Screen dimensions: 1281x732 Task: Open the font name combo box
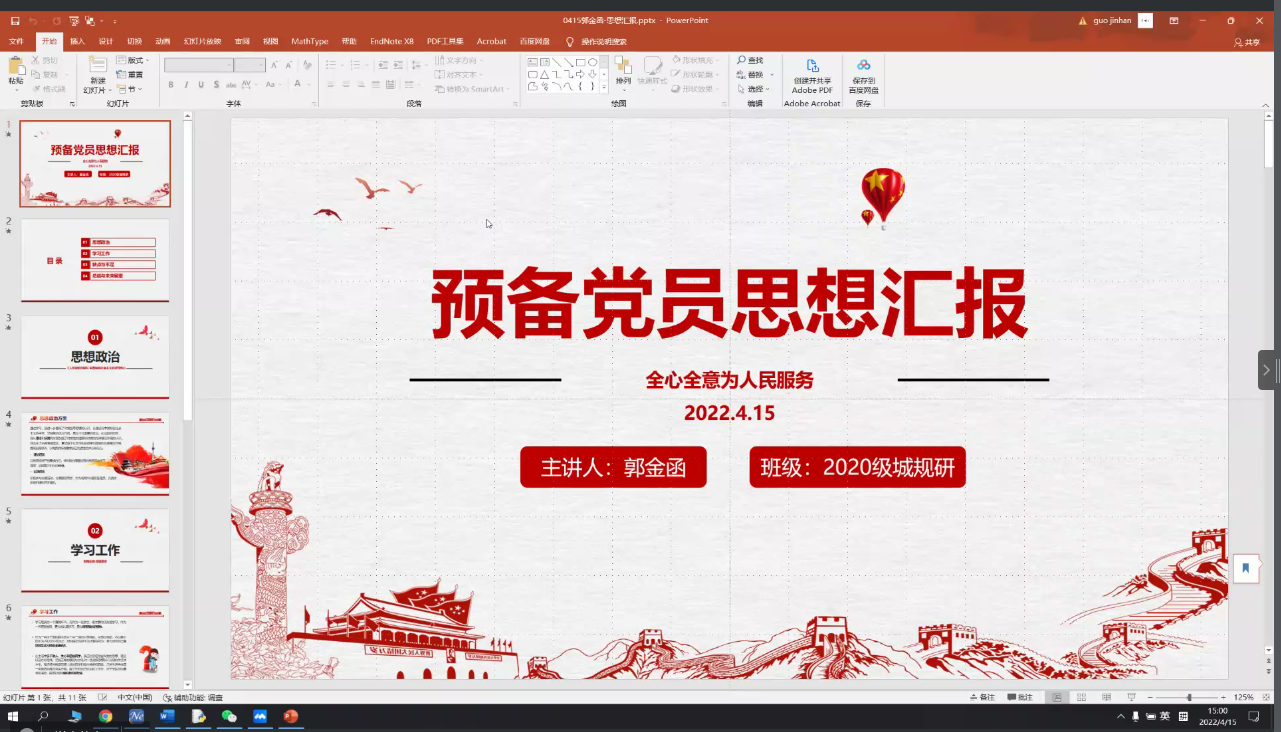click(198, 65)
